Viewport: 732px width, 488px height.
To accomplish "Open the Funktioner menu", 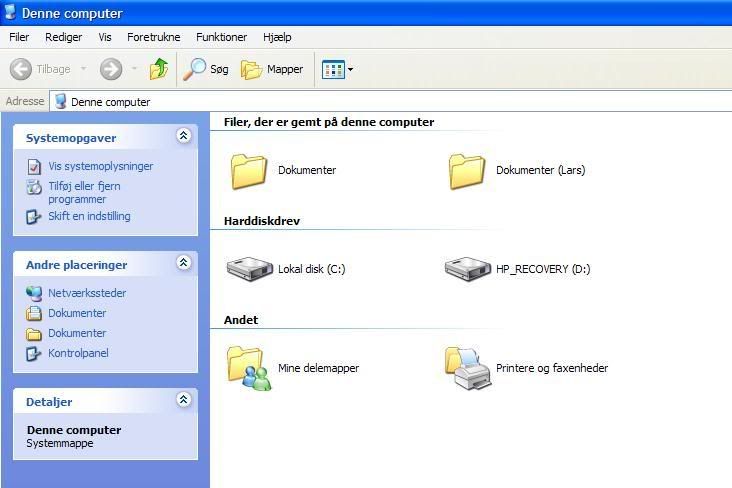I will tap(221, 37).
